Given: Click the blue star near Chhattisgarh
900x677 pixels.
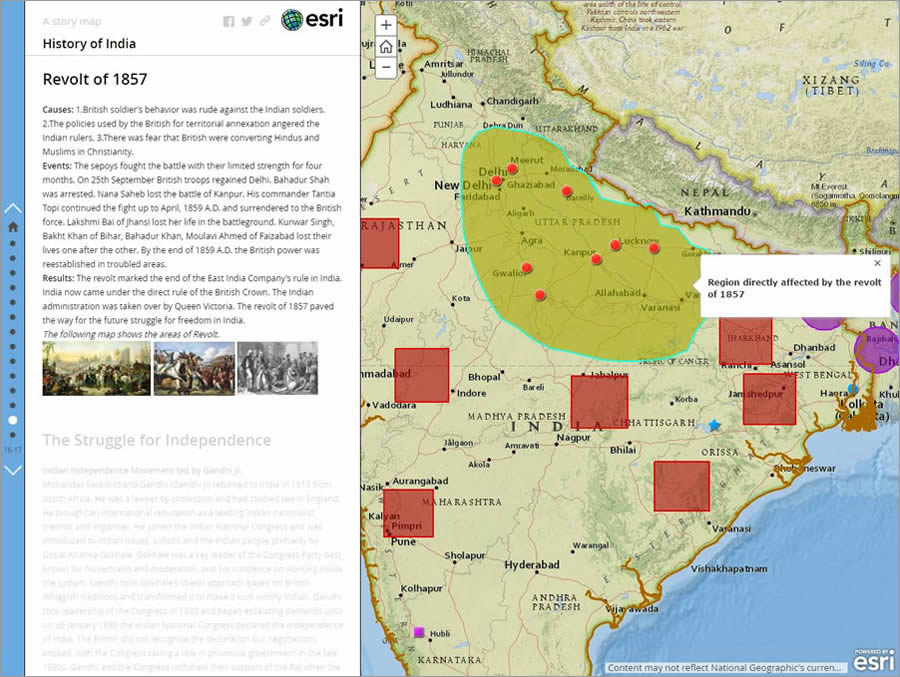Looking at the screenshot, I should point(714,425).
